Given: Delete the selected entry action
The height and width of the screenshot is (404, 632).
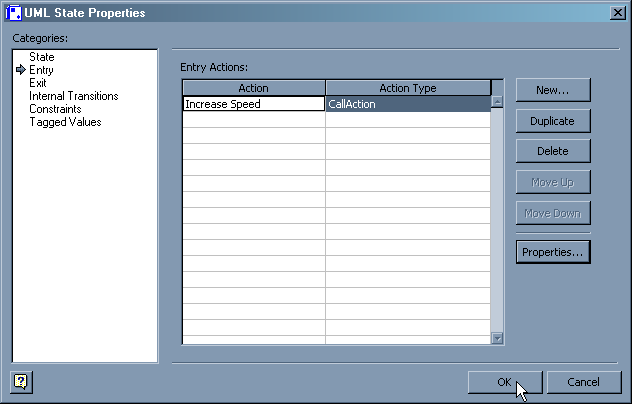Looking at the screenshot, I should click(x=553, y=151).
